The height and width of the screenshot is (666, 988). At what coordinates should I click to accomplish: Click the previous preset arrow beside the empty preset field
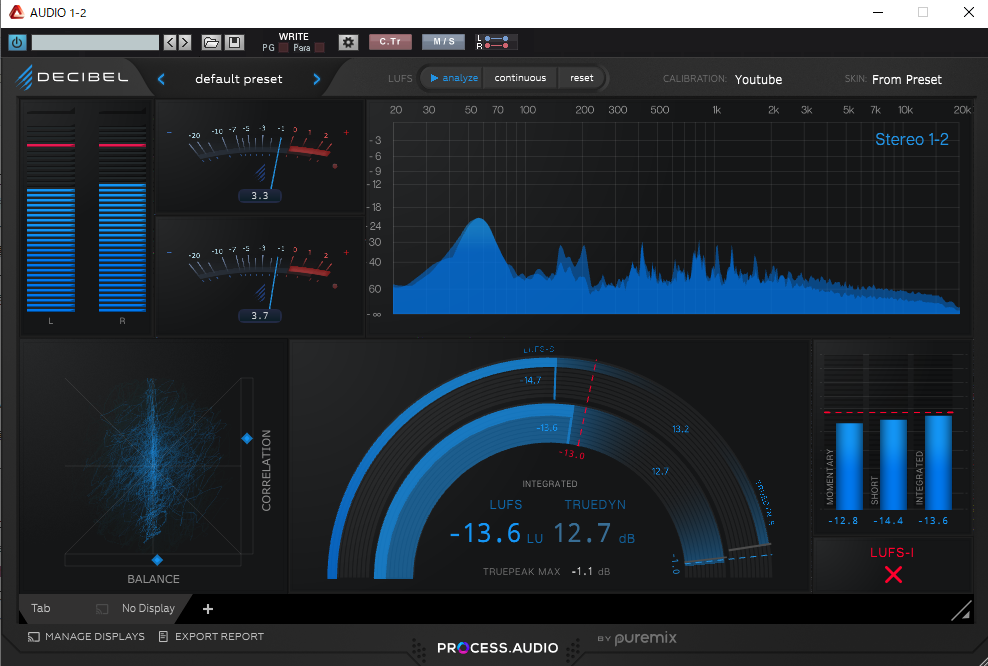click(170, 42)
